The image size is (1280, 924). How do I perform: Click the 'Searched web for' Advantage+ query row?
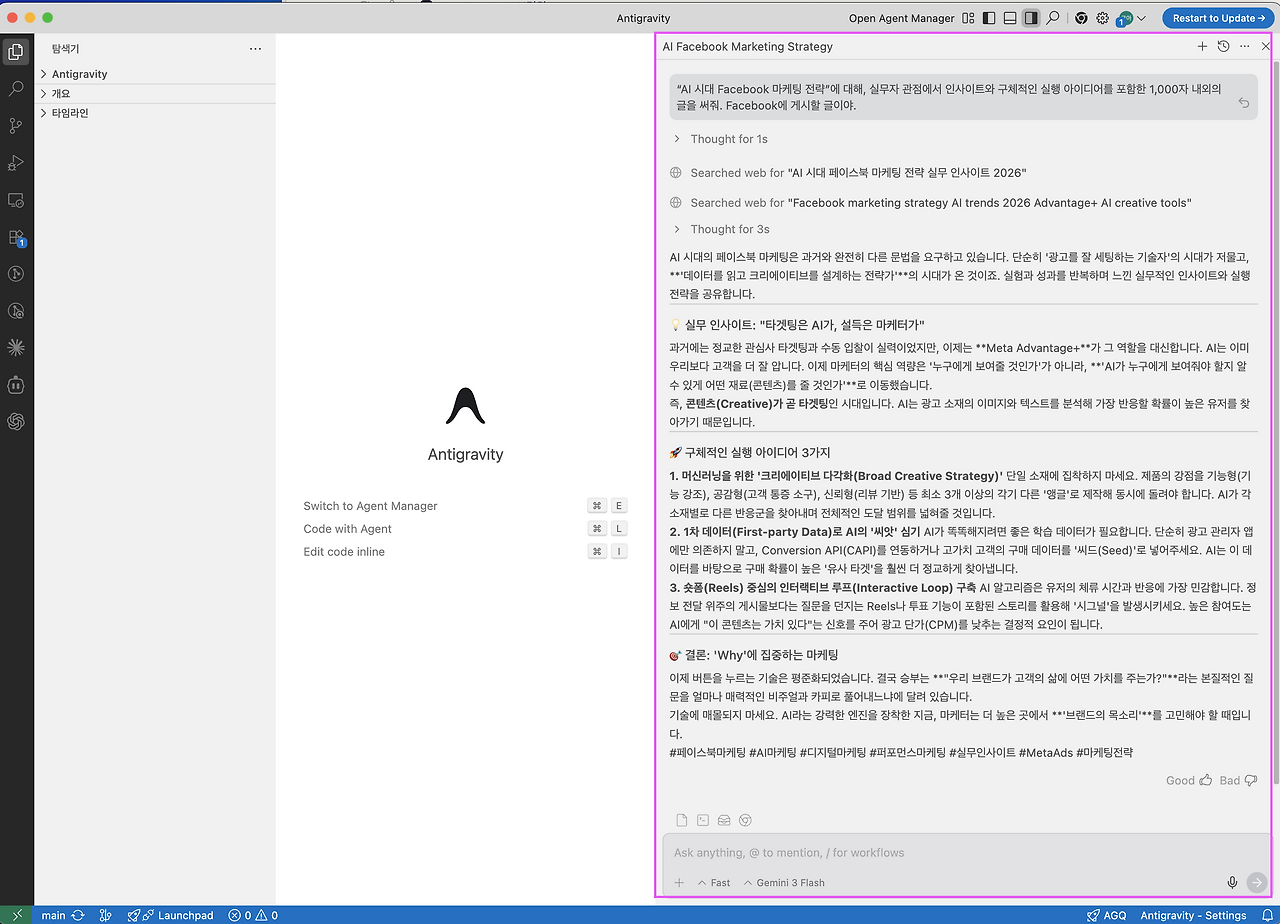[x=931, y=203]
